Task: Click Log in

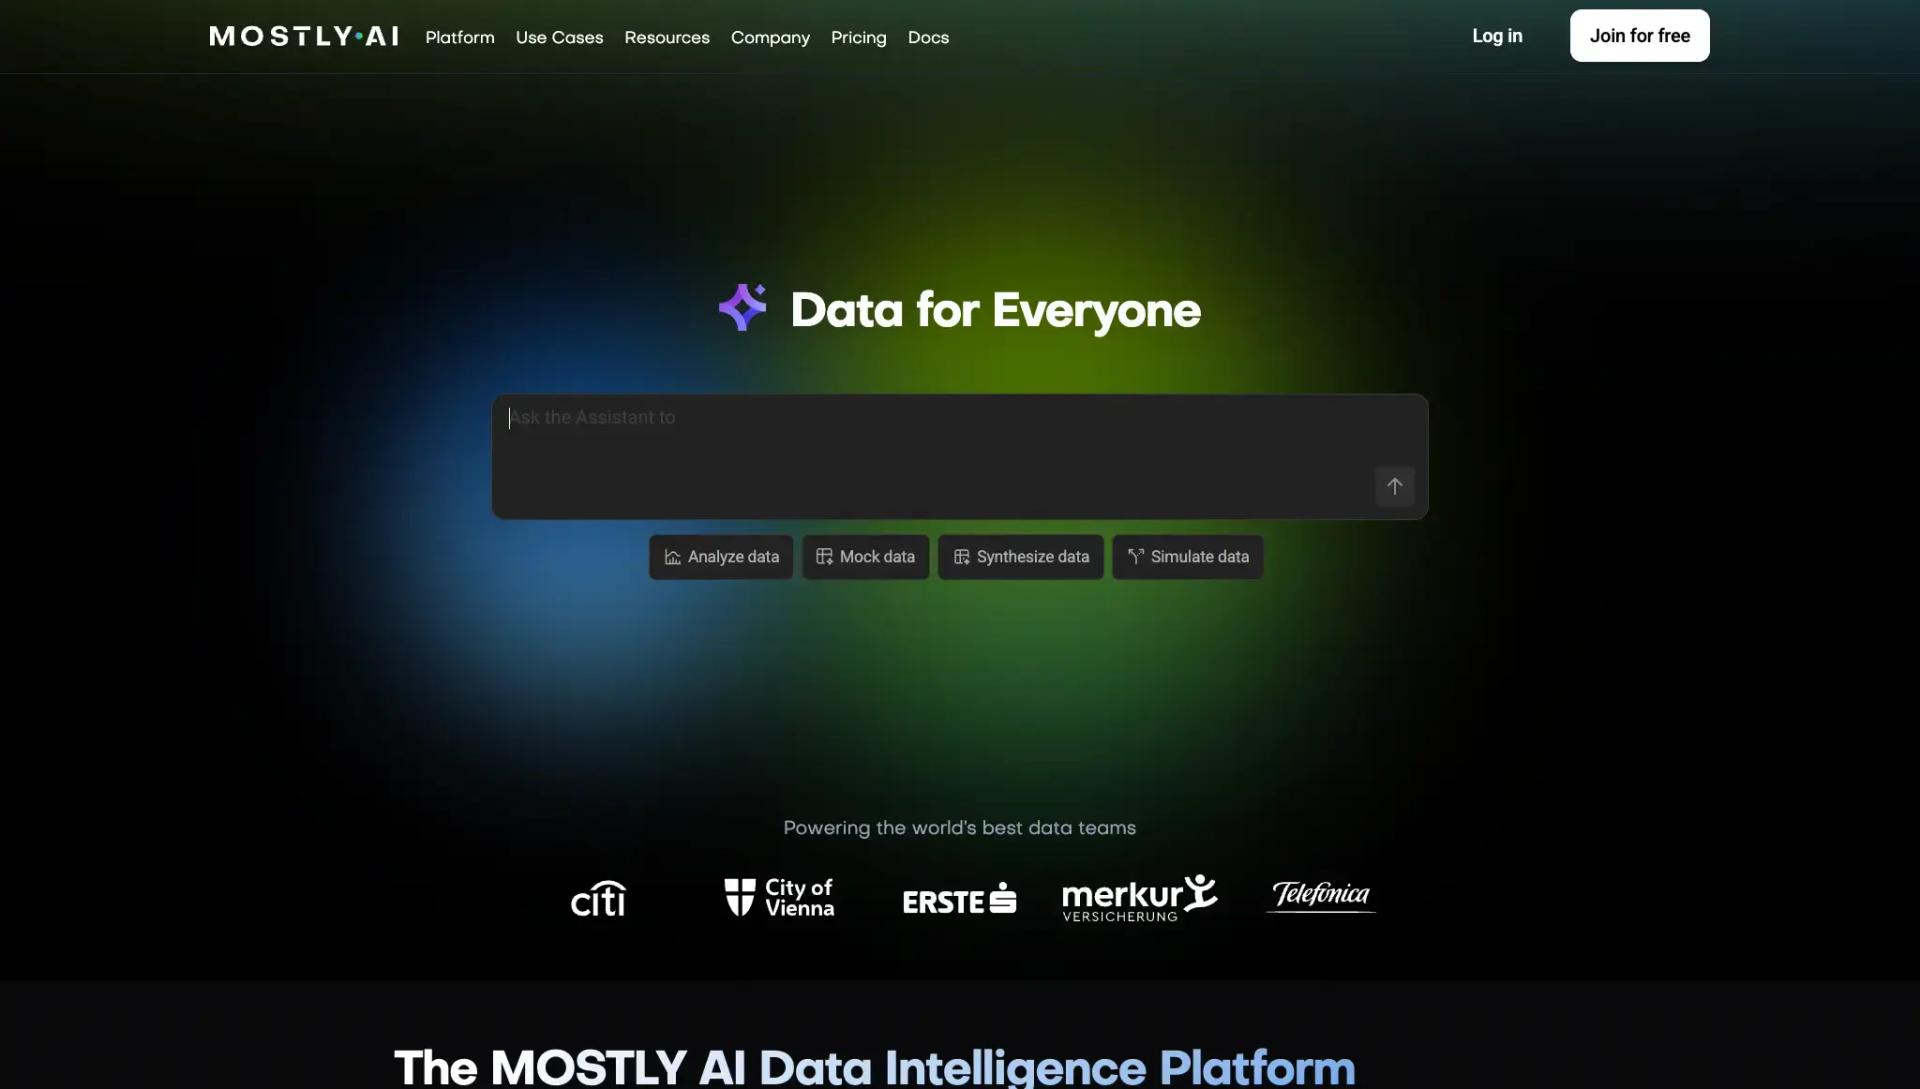Action: pyautogui.click(x=1496, y=36)
